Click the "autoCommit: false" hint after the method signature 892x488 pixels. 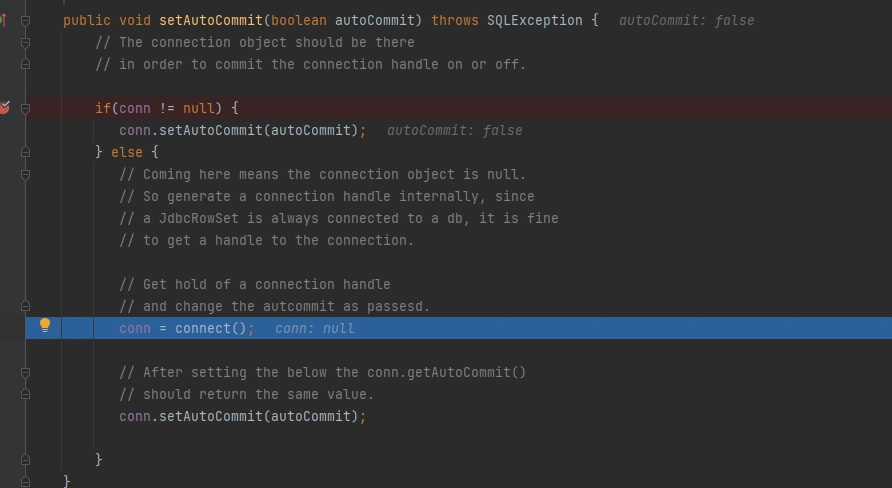(686, 20)
